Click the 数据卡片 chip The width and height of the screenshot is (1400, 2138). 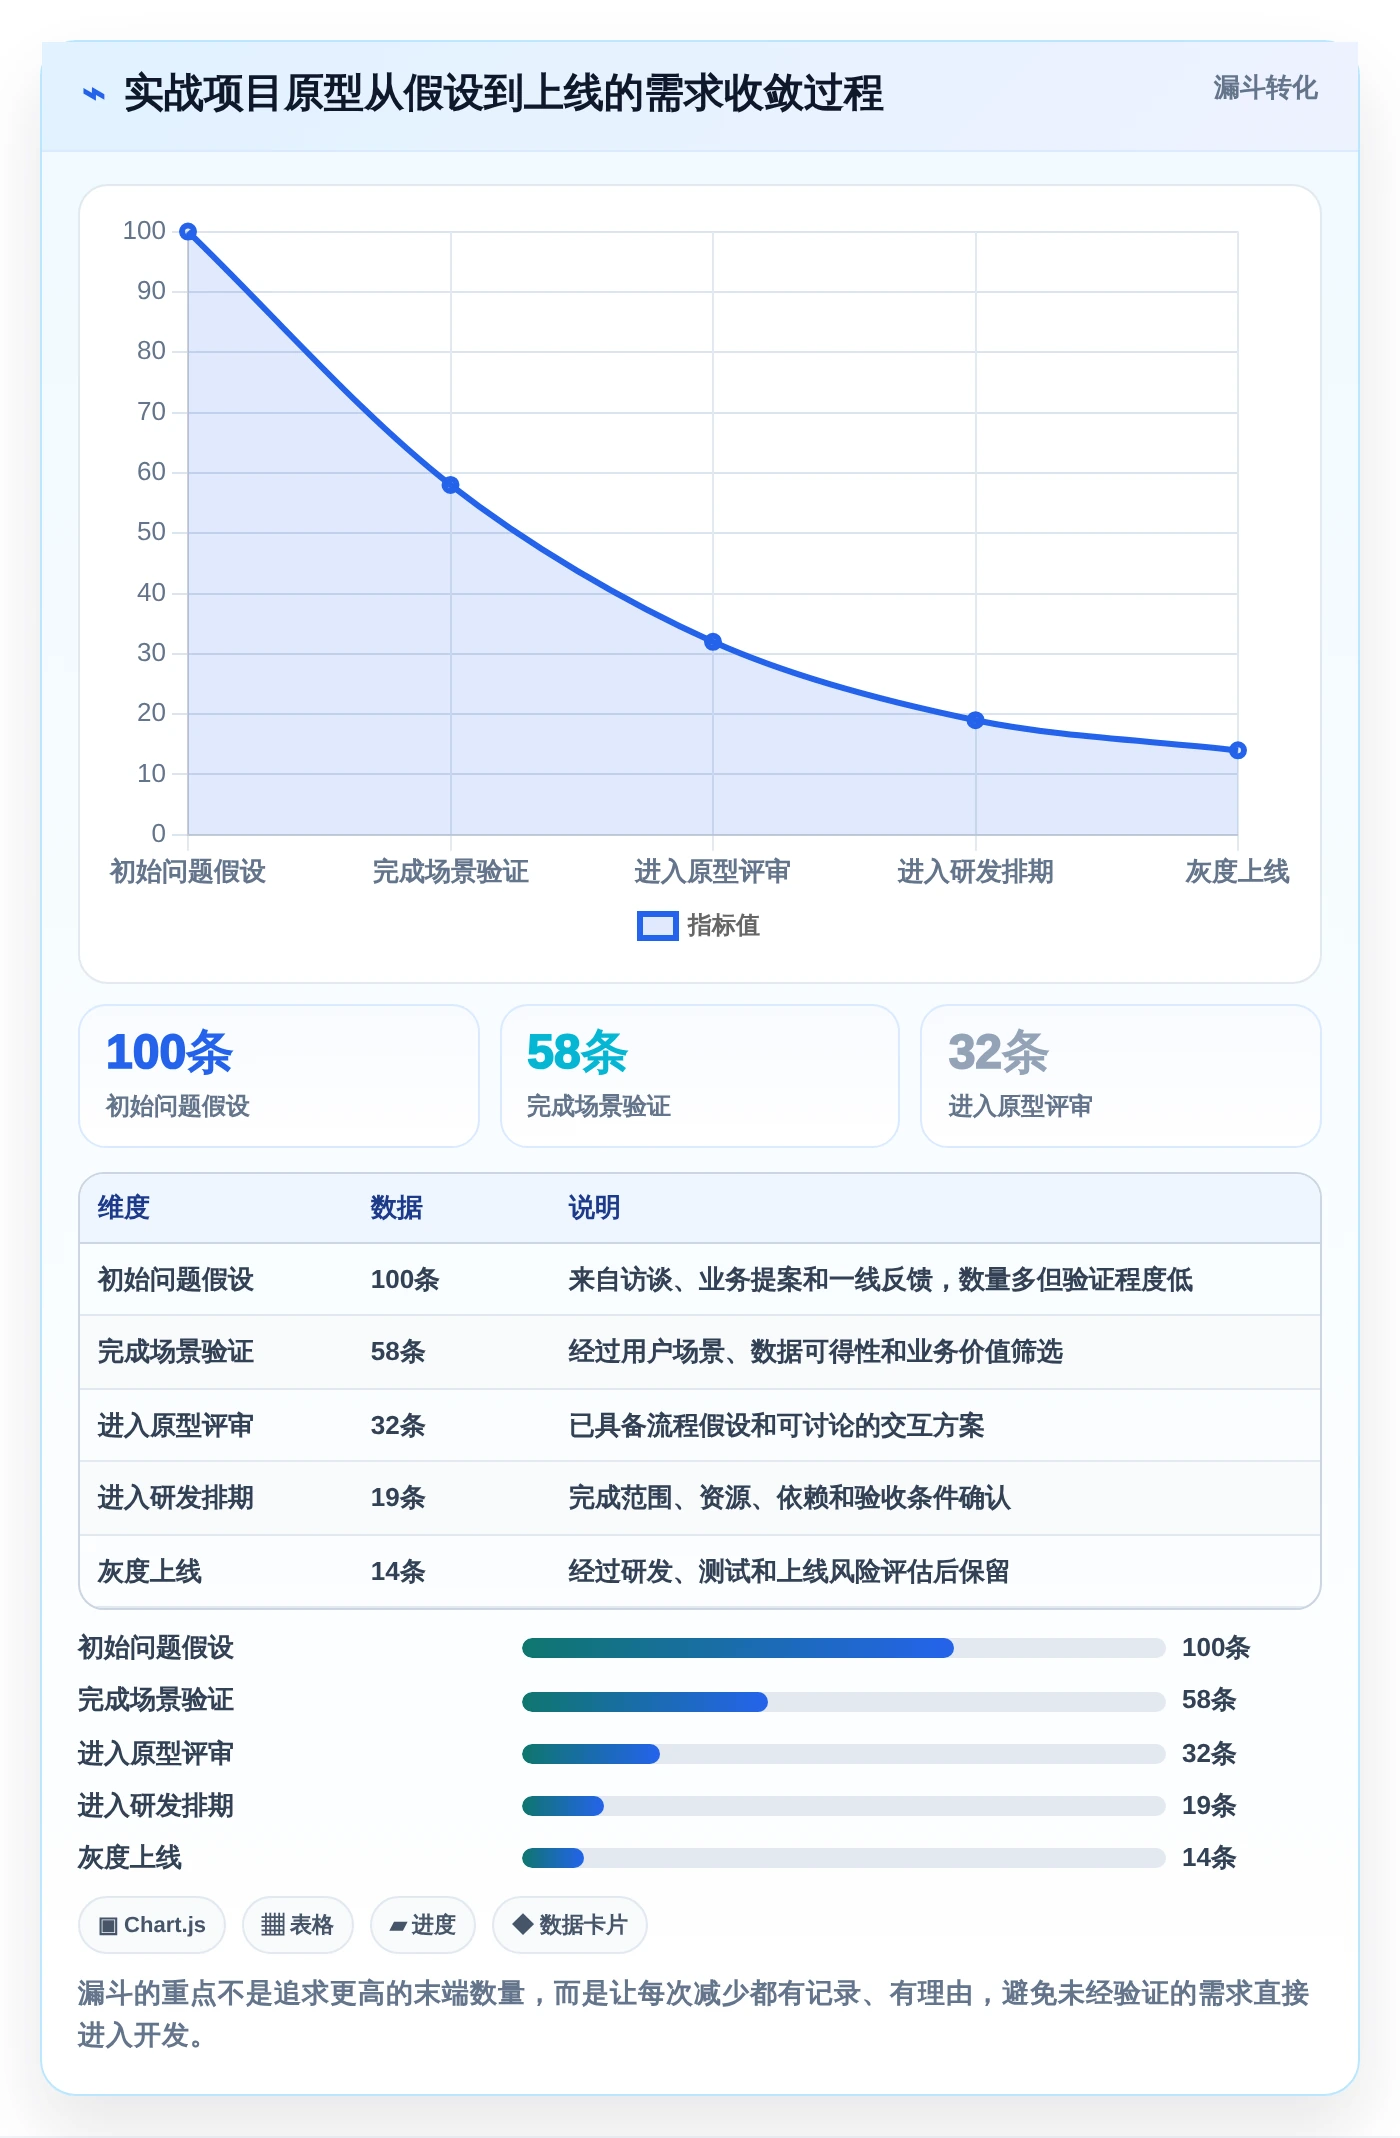coord(570,1925)
